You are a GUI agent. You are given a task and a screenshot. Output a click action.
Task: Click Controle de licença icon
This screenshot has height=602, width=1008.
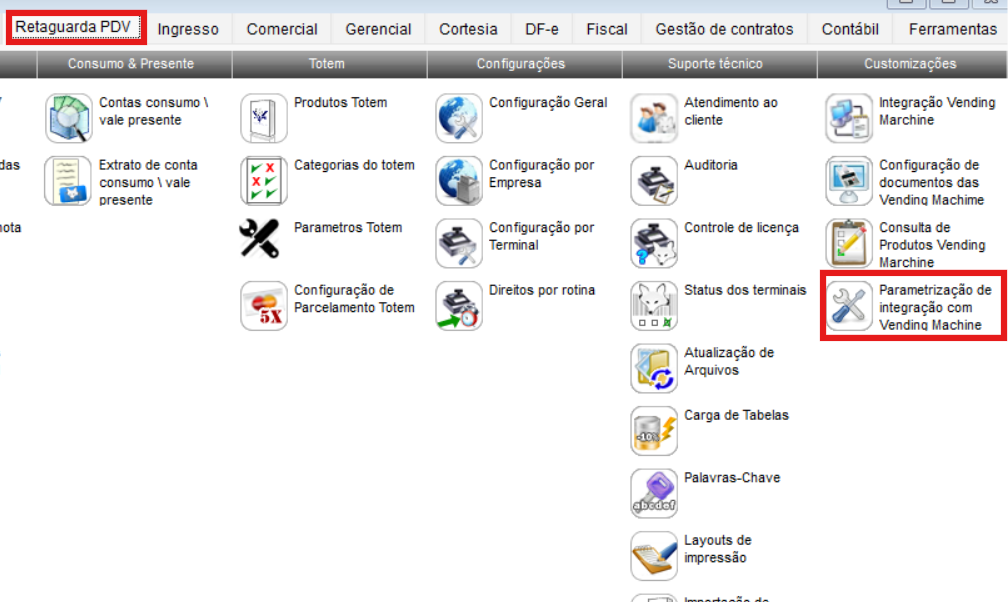pyautogui.click(x=654, y=243)
